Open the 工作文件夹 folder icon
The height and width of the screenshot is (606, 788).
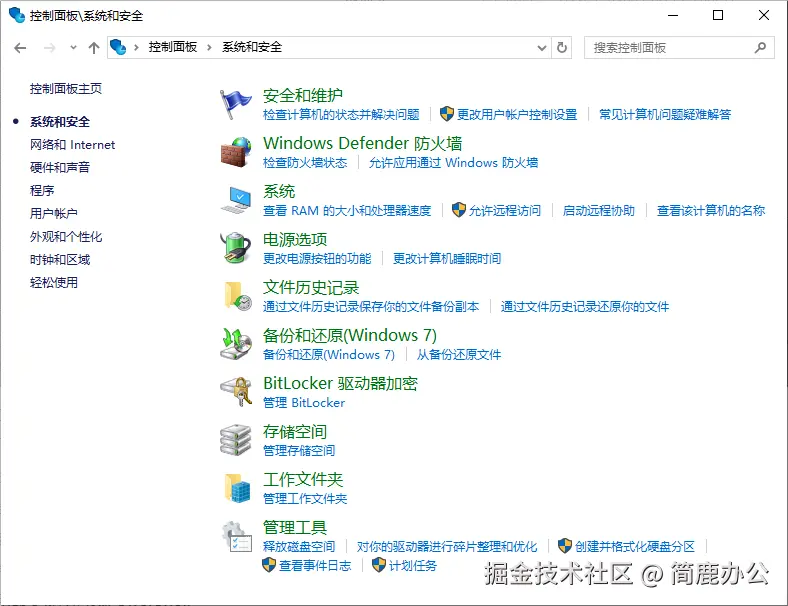tap(237, 487)
